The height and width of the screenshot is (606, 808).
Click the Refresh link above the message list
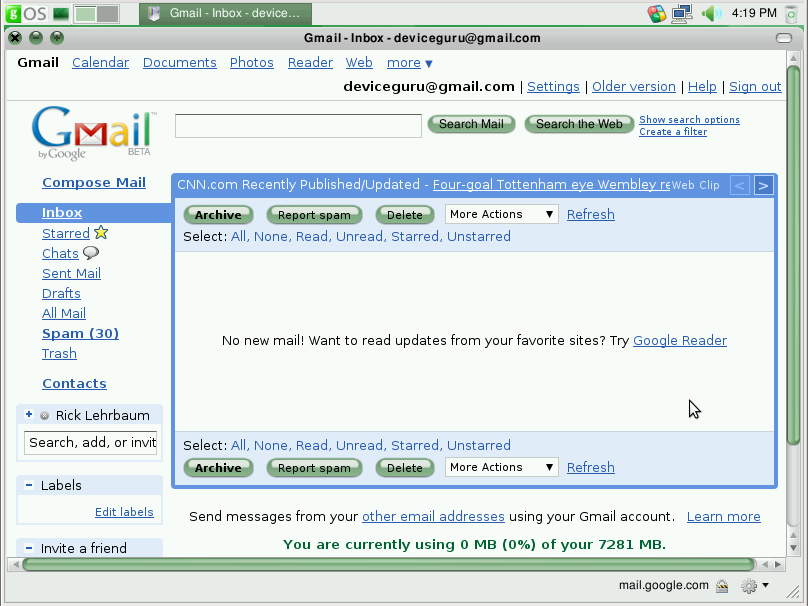pyautogui.click(x=591, y=214)
